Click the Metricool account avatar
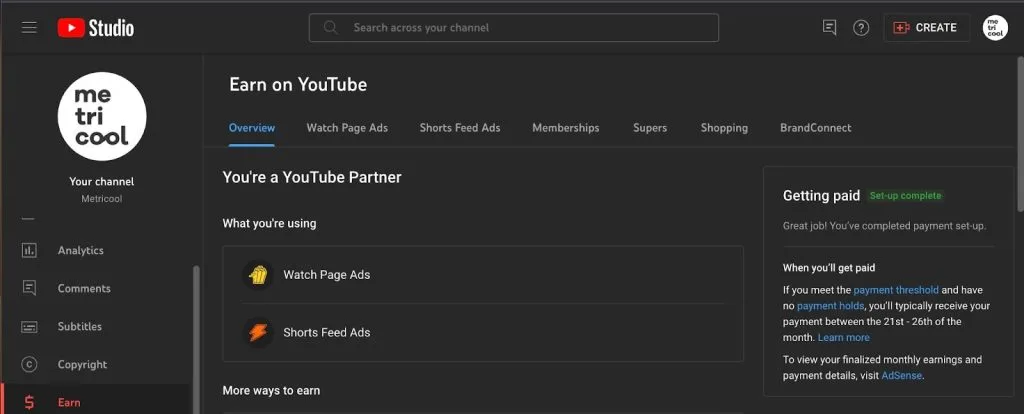Viewport: 1024px width, 414px height. click(x=995, y=27)
